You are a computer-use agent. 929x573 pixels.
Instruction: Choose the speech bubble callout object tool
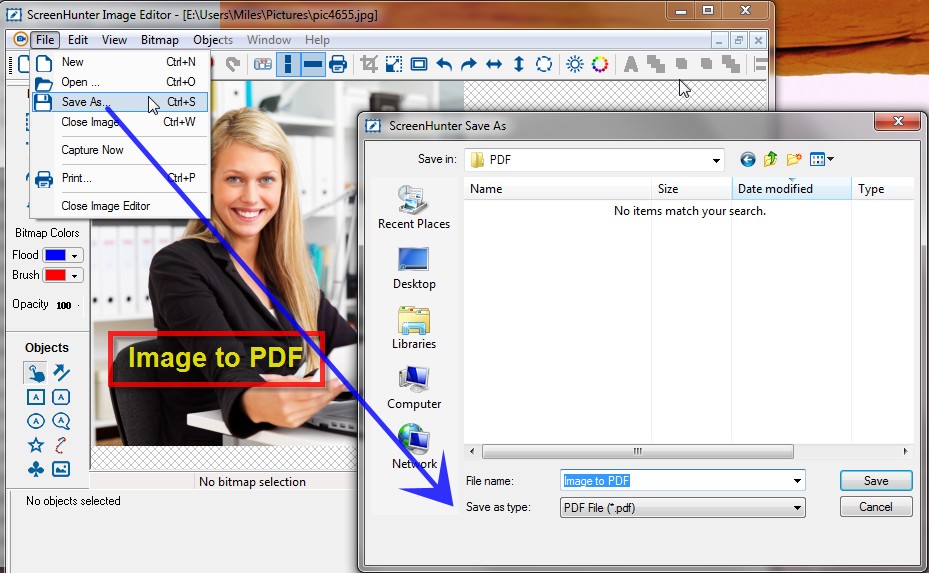[61, 421]
